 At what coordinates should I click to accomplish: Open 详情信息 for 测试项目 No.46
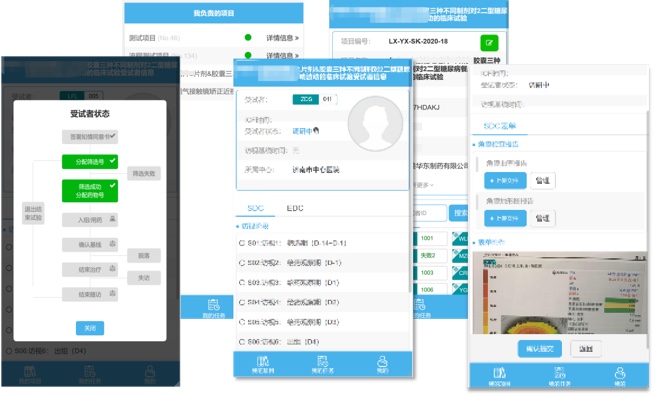pyautogui.click(x=283, y=38)
